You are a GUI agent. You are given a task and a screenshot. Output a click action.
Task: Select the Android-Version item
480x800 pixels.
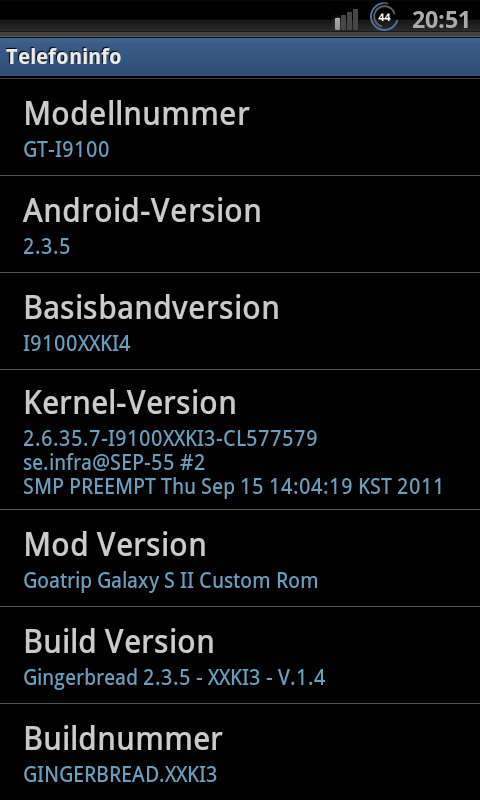click(240, 224)
